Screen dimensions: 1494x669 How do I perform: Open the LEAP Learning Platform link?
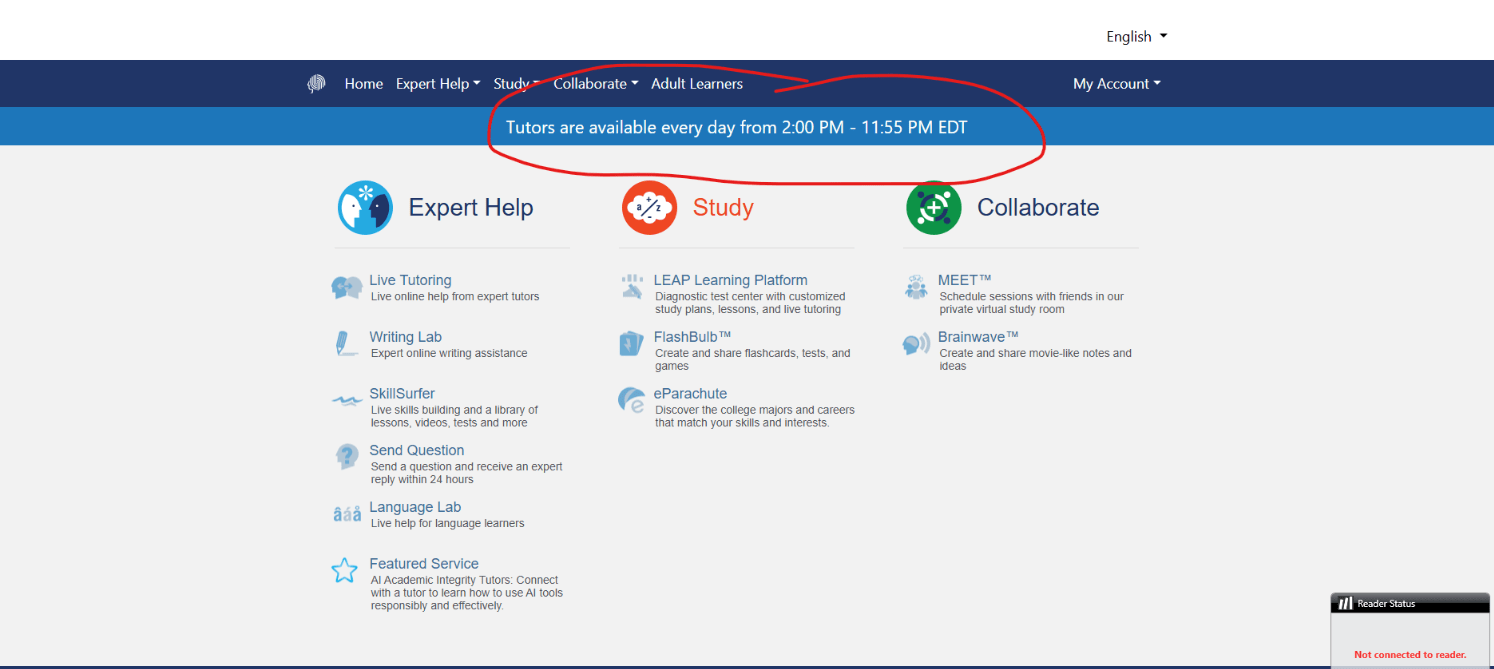pyautogui.click(x=730, y=280)
